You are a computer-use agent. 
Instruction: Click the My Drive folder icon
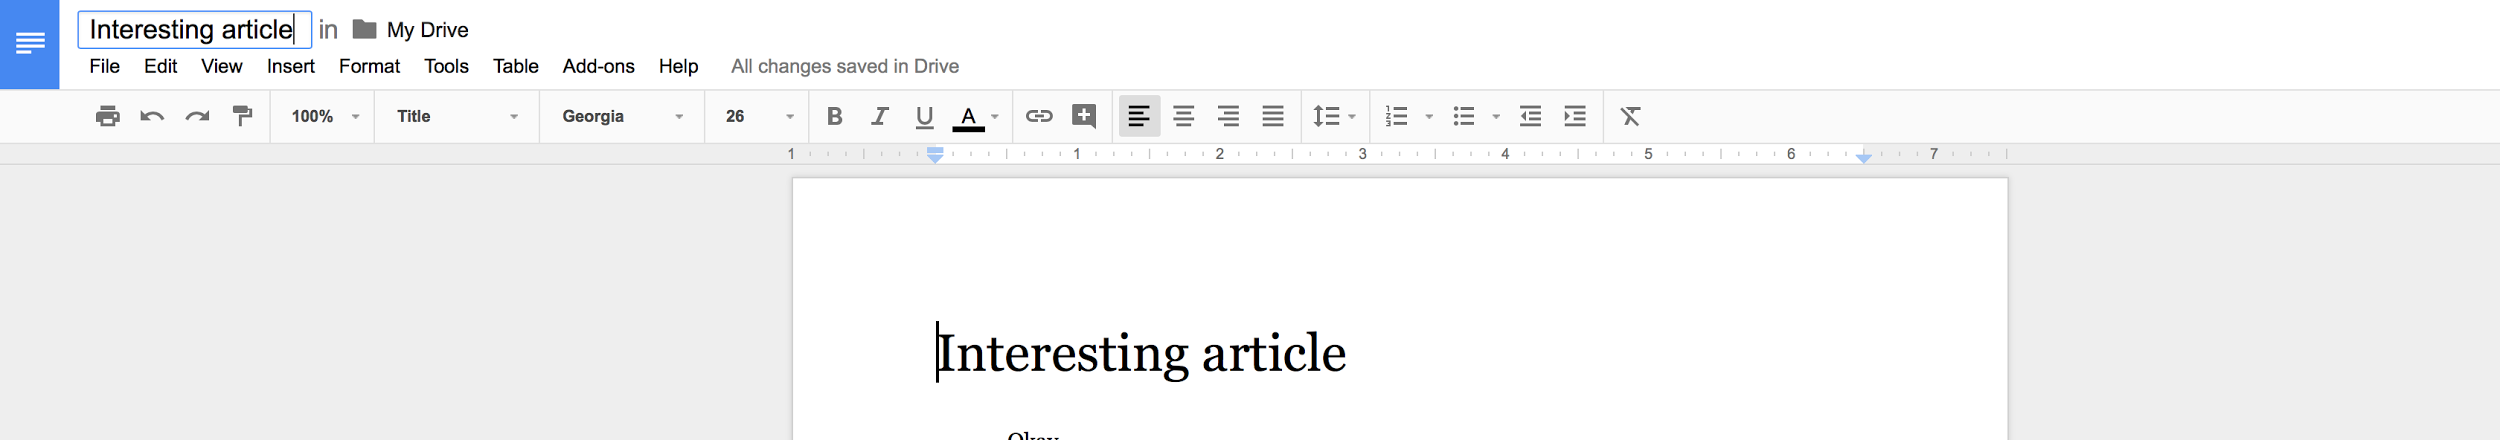[365, 29]
